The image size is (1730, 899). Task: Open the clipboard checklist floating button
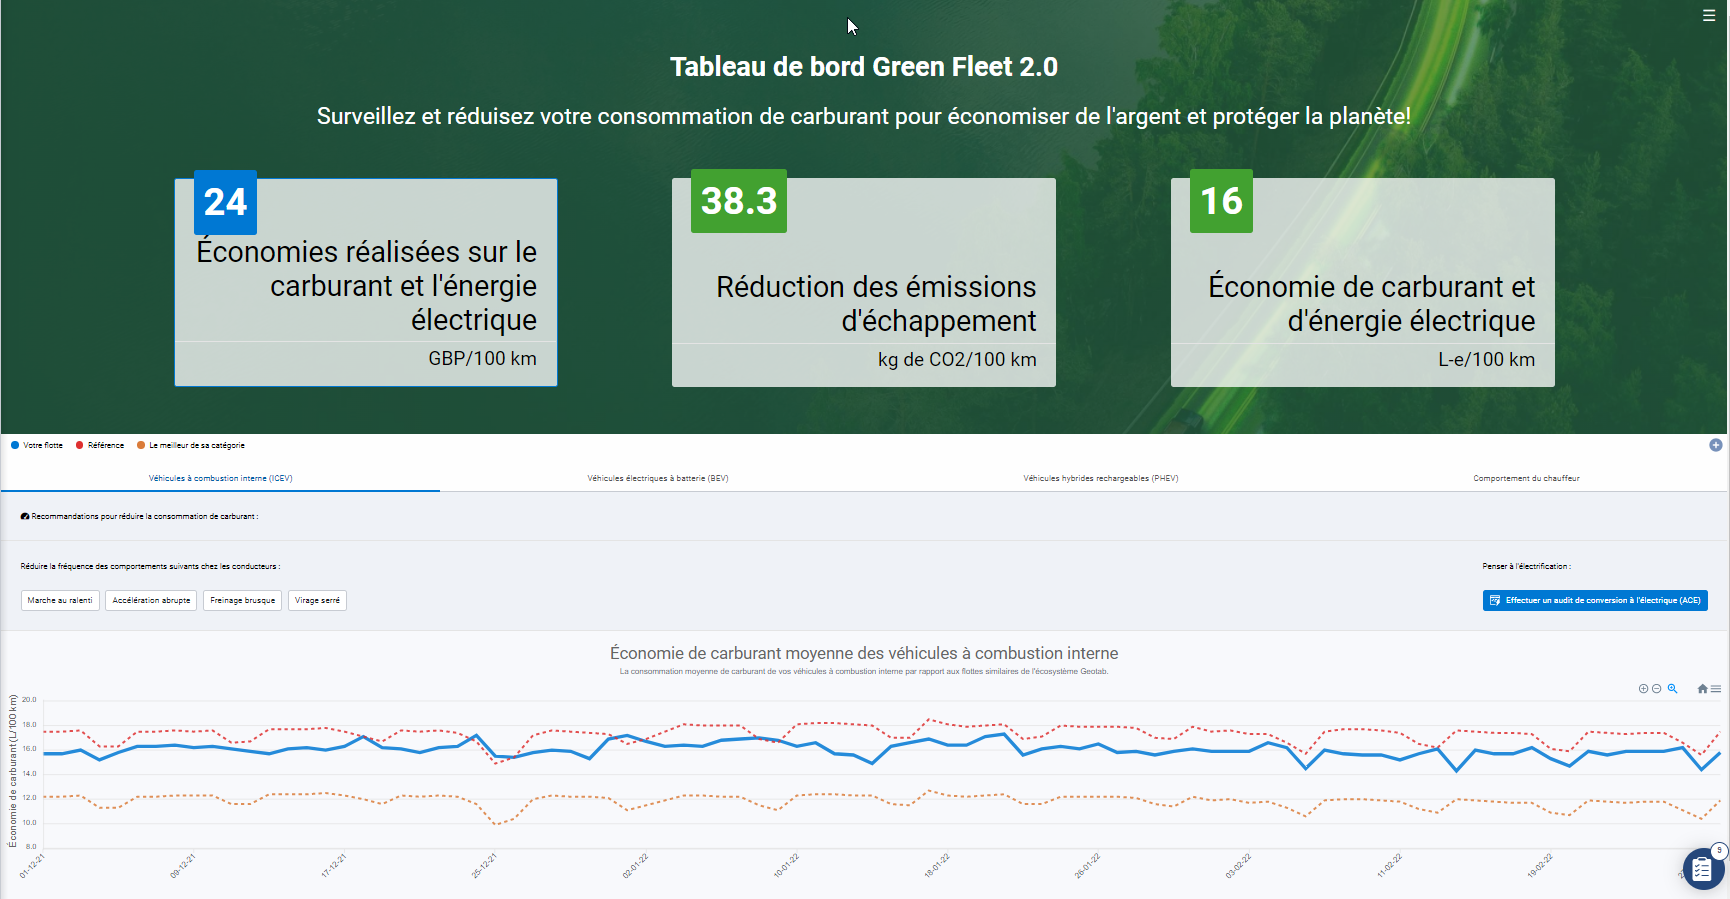[1703, 869]
